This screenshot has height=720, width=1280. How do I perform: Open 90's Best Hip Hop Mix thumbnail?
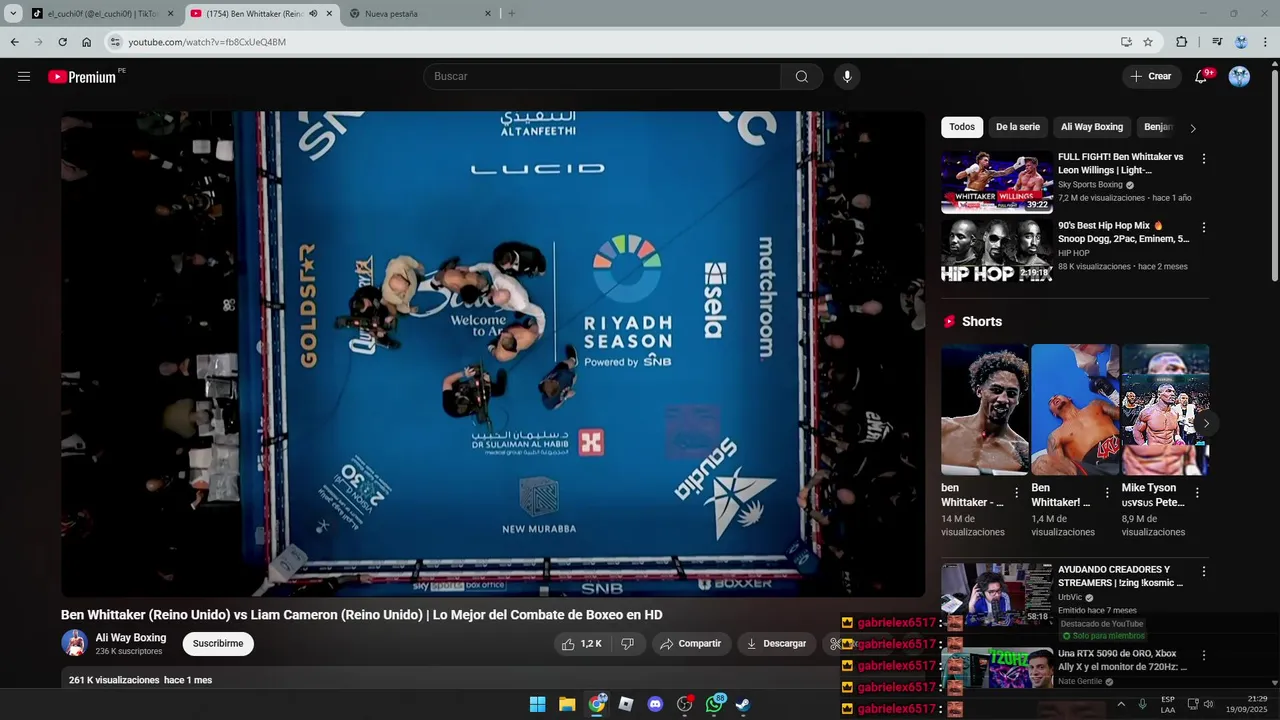[997, 250]
